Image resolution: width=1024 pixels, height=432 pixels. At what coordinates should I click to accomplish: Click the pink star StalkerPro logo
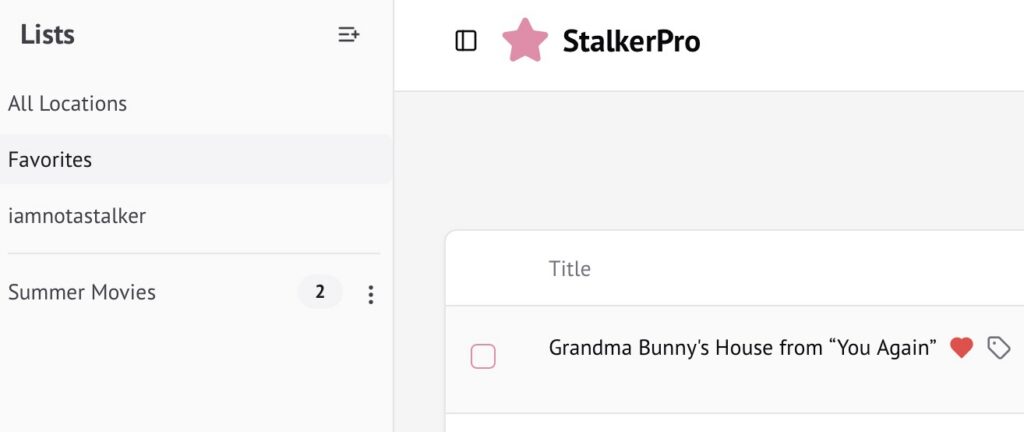525,41
